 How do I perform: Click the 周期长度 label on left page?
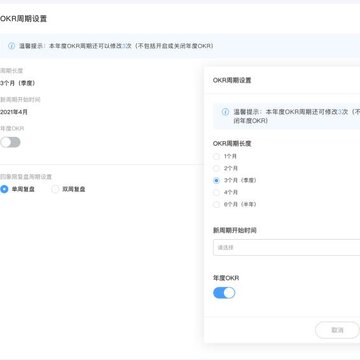tap(11, 71)
